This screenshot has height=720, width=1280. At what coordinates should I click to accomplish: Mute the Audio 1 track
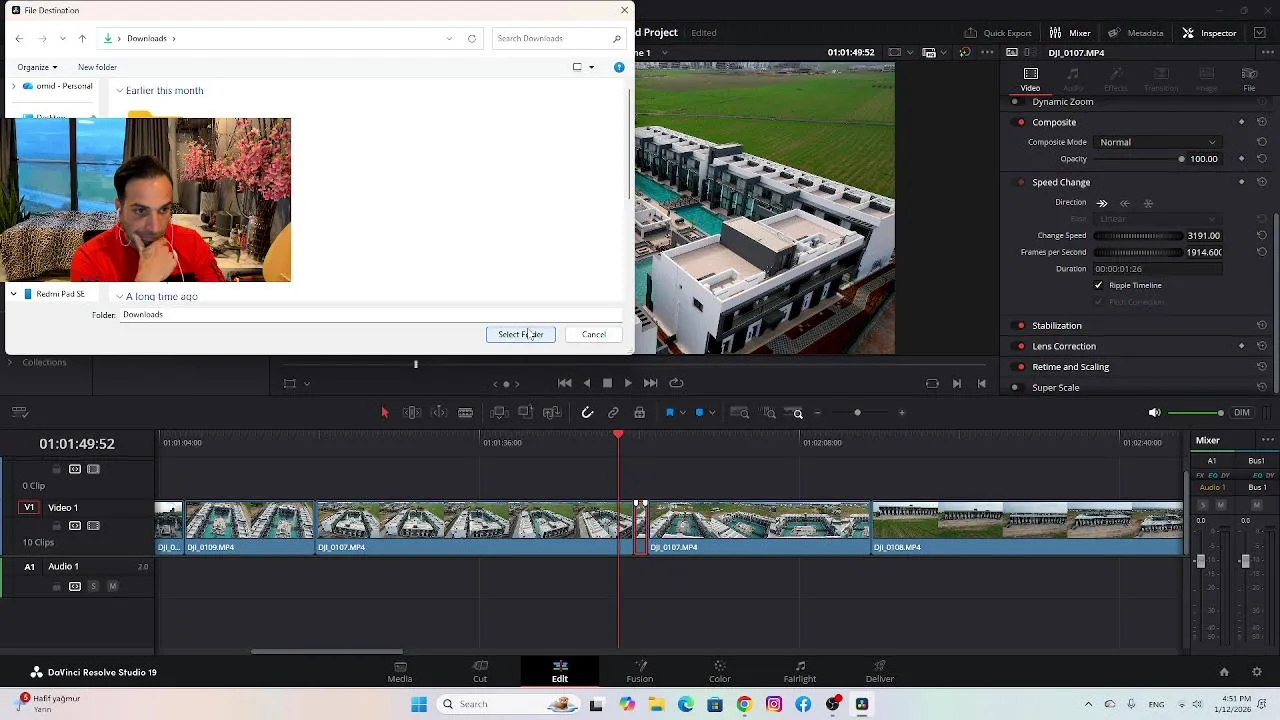(x=113, y=586)
